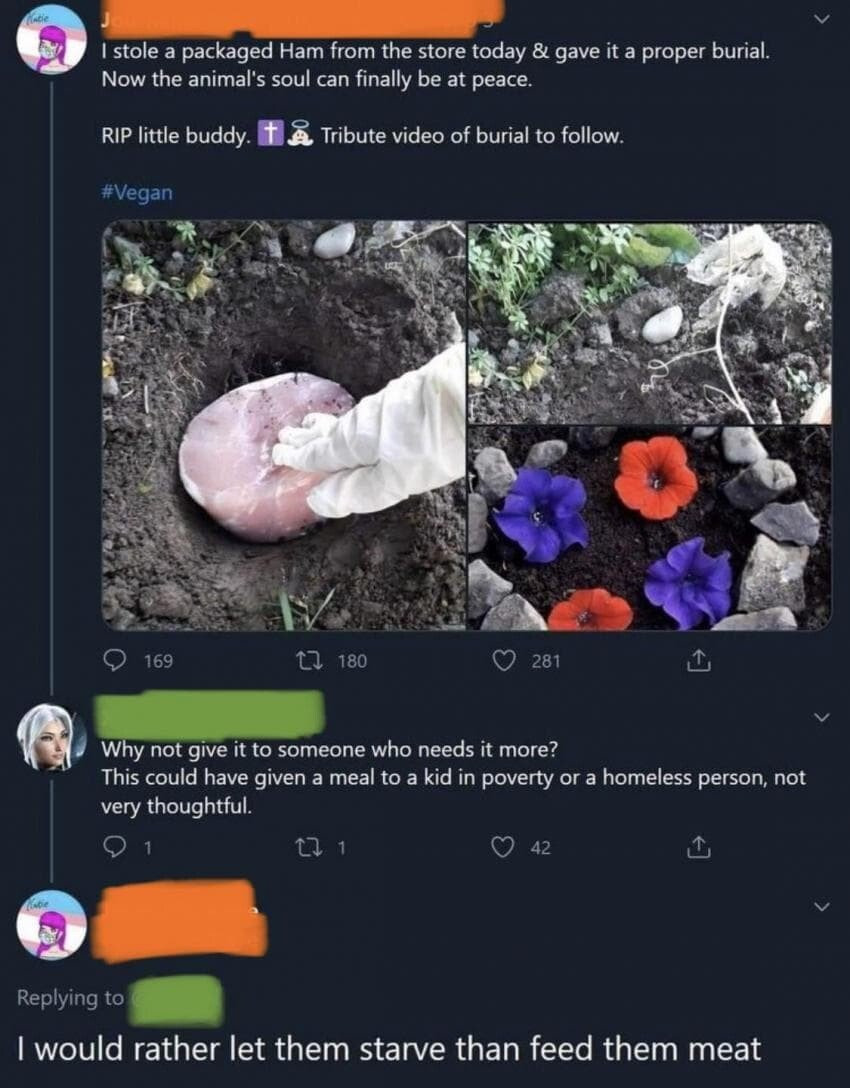
Task: Open the original tweet's more options chevron
Action: [x=821, y=19]
